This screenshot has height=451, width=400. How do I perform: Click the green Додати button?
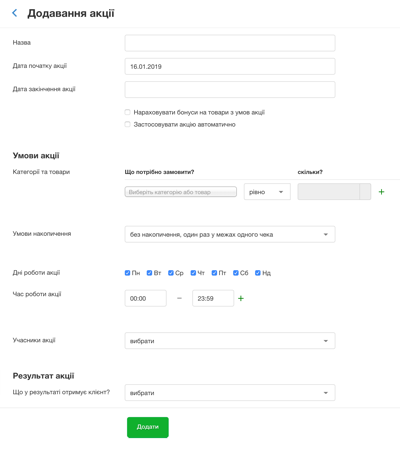[x=148, y=427]
